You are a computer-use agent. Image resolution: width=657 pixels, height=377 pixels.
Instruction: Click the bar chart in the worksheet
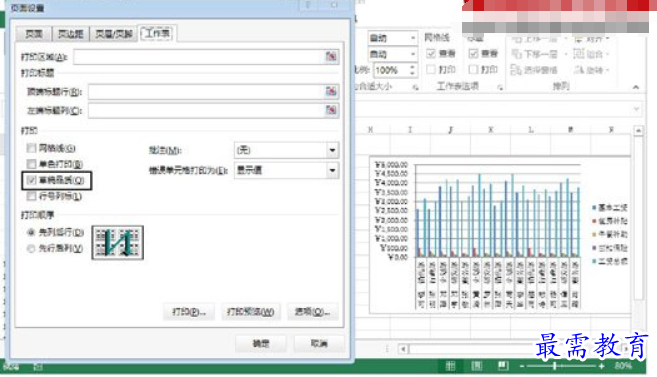(x=499, y=235)
